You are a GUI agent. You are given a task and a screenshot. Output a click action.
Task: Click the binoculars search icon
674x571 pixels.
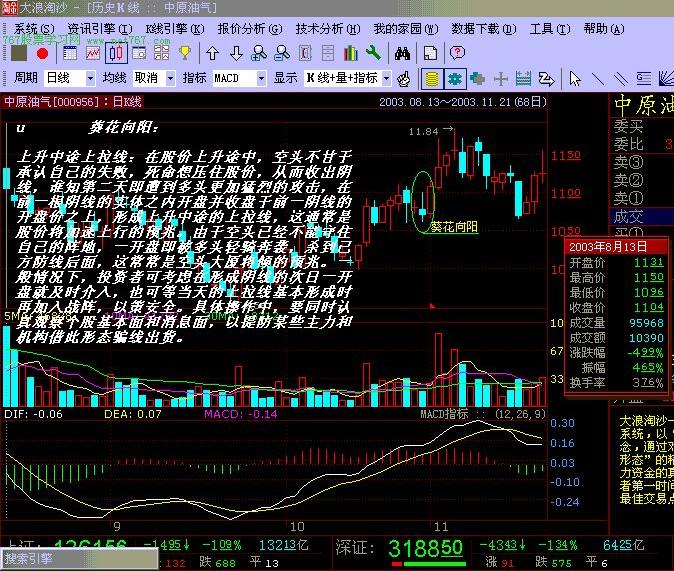[x=402, y=53]
